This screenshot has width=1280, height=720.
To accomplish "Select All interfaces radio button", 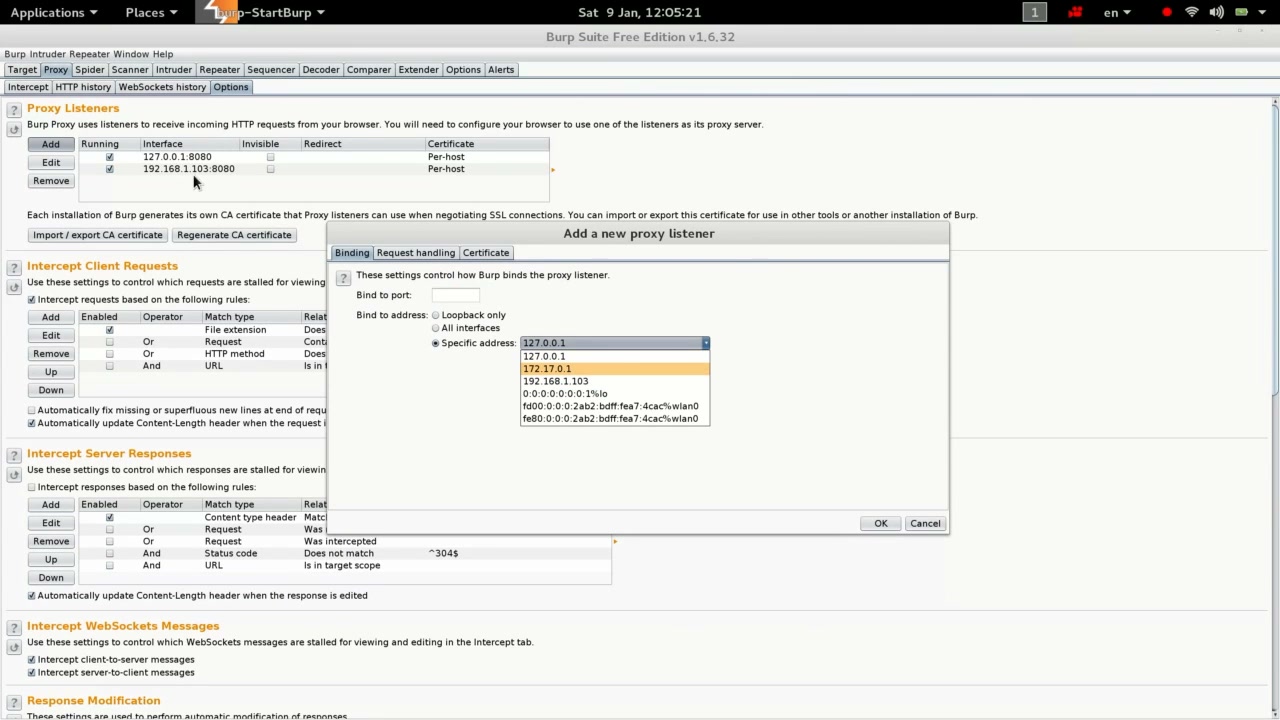I will (435, 328).
